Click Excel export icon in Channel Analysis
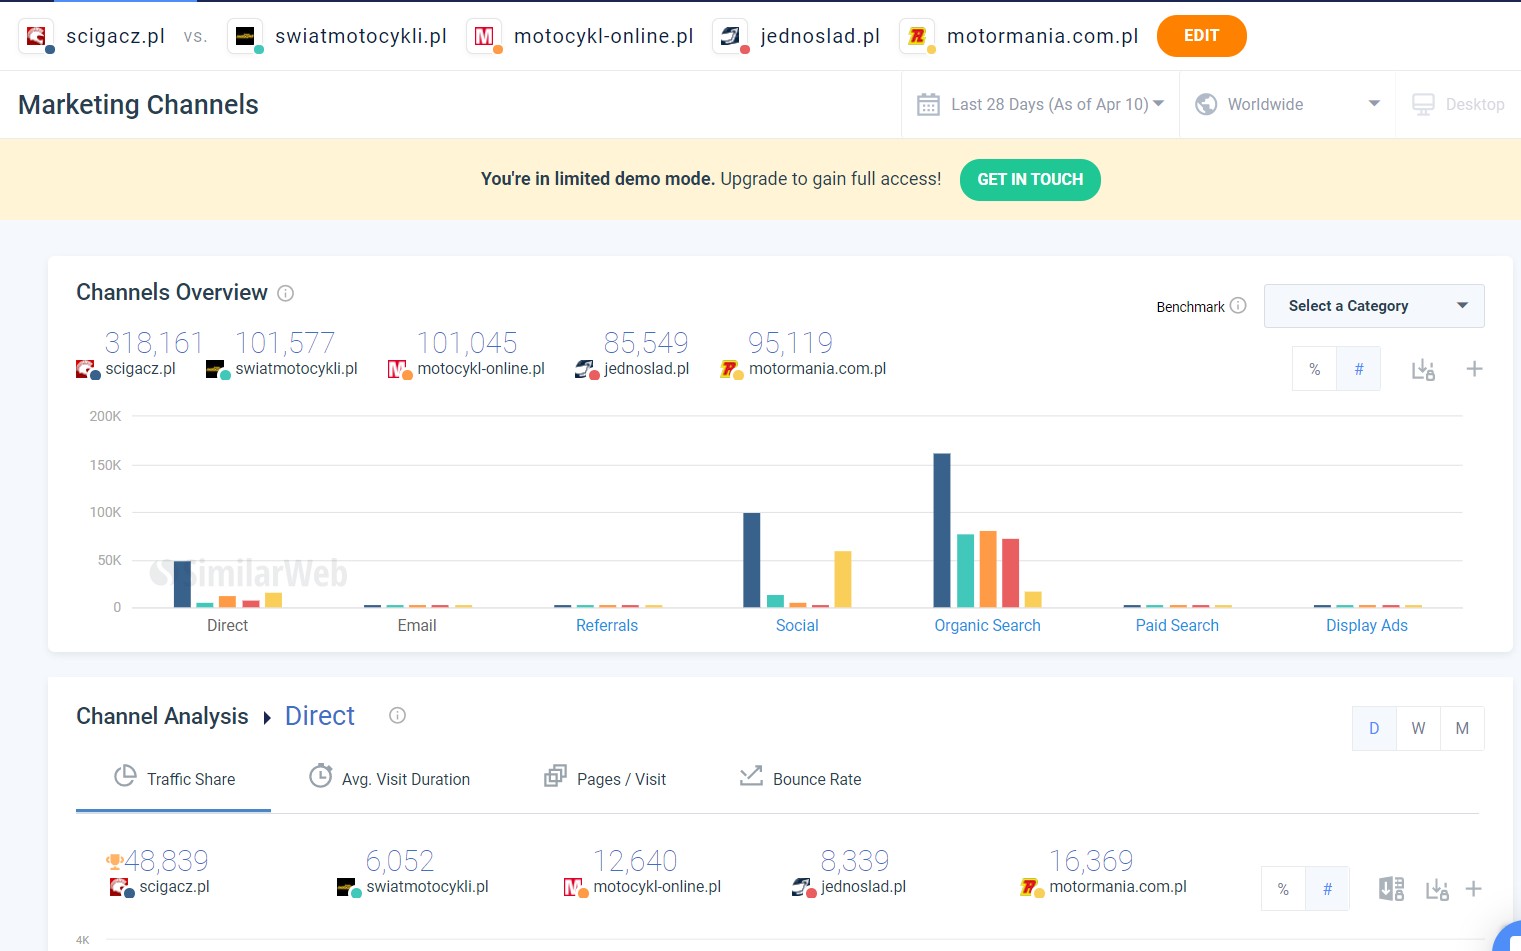The image size is (1521, 951). [1391, 889]
